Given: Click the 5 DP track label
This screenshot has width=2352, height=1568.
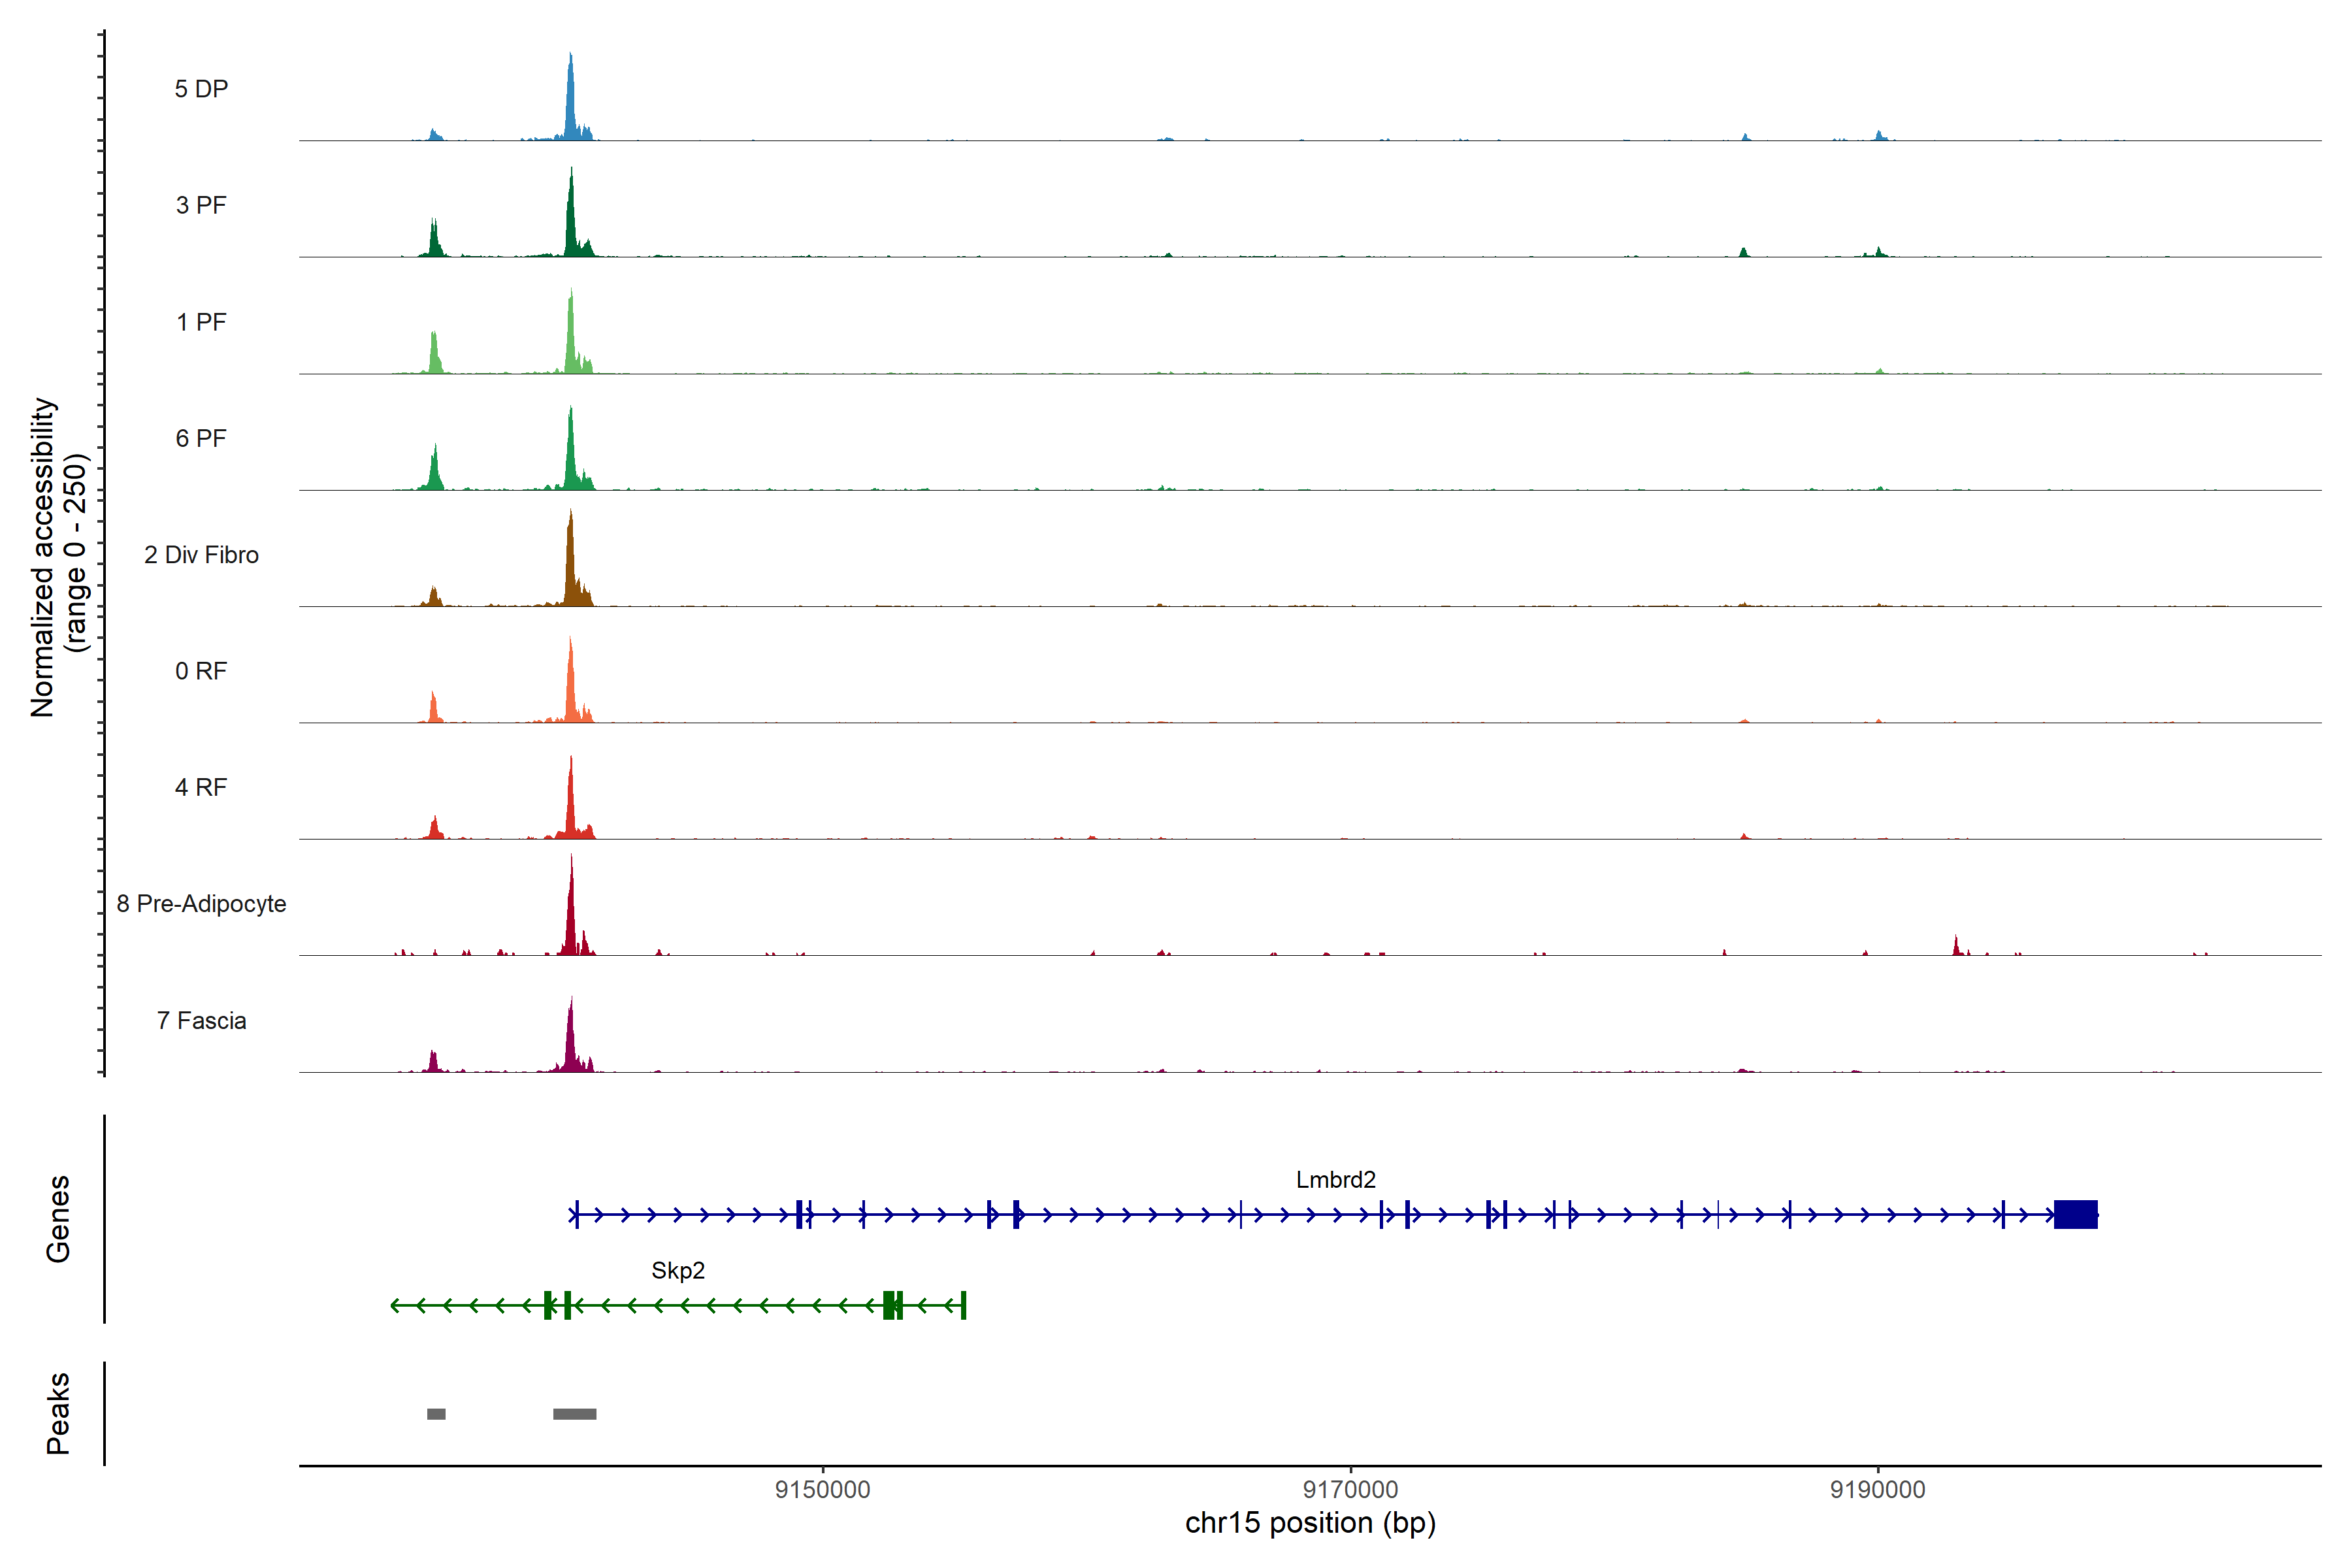Looking at the screenshot, I should tap(201, 89).
